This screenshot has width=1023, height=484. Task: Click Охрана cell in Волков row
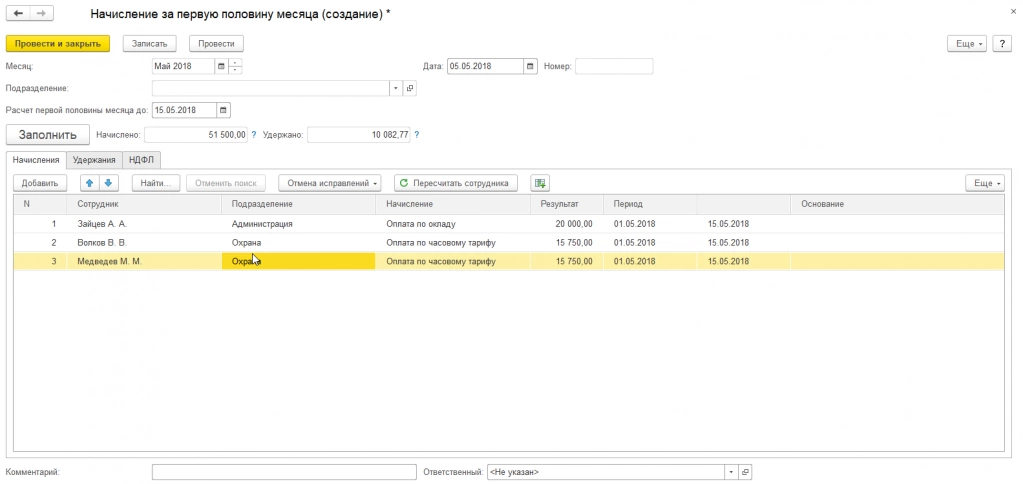298,243
